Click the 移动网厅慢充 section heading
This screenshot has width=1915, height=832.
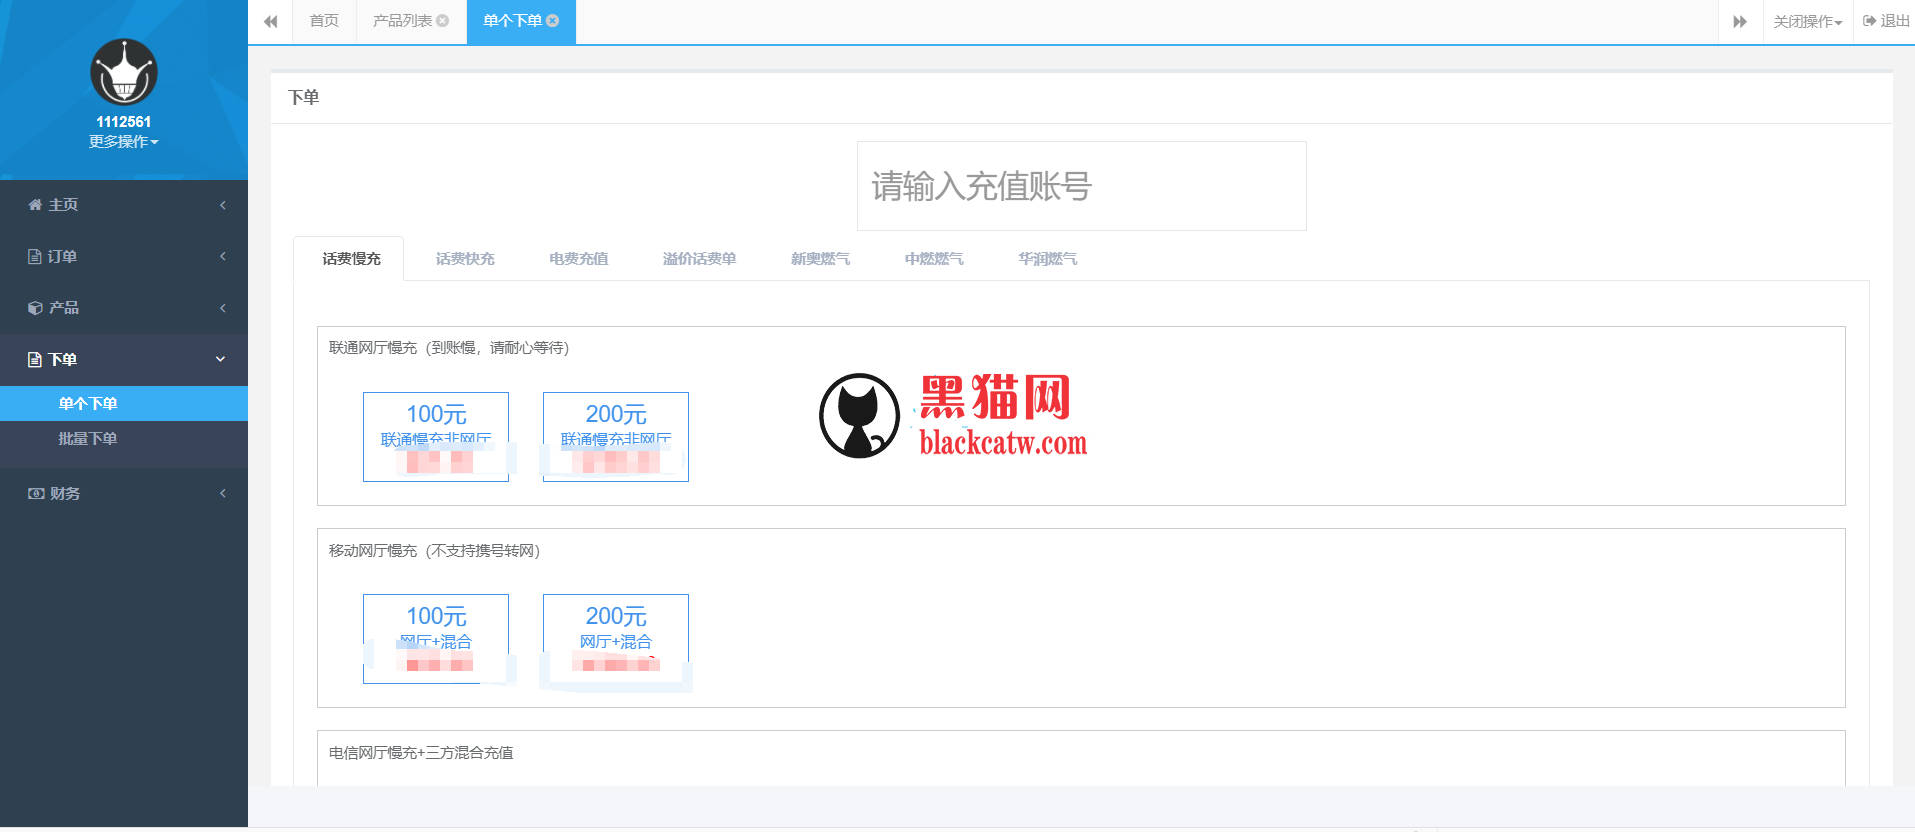click(x=434, y=551)
